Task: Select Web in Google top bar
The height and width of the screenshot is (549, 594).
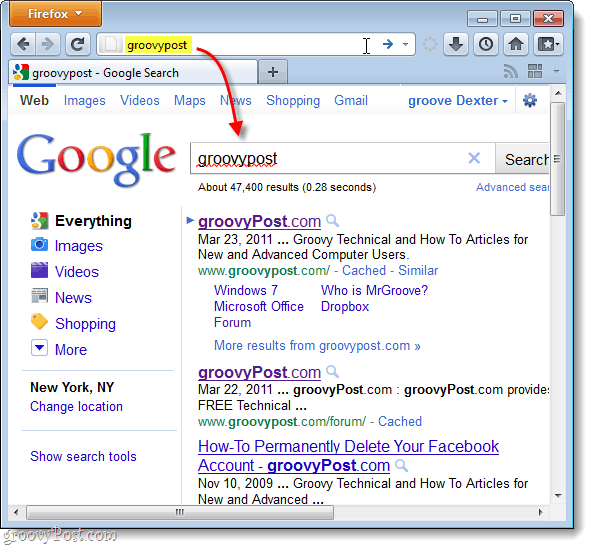Action: pos(34,100)
